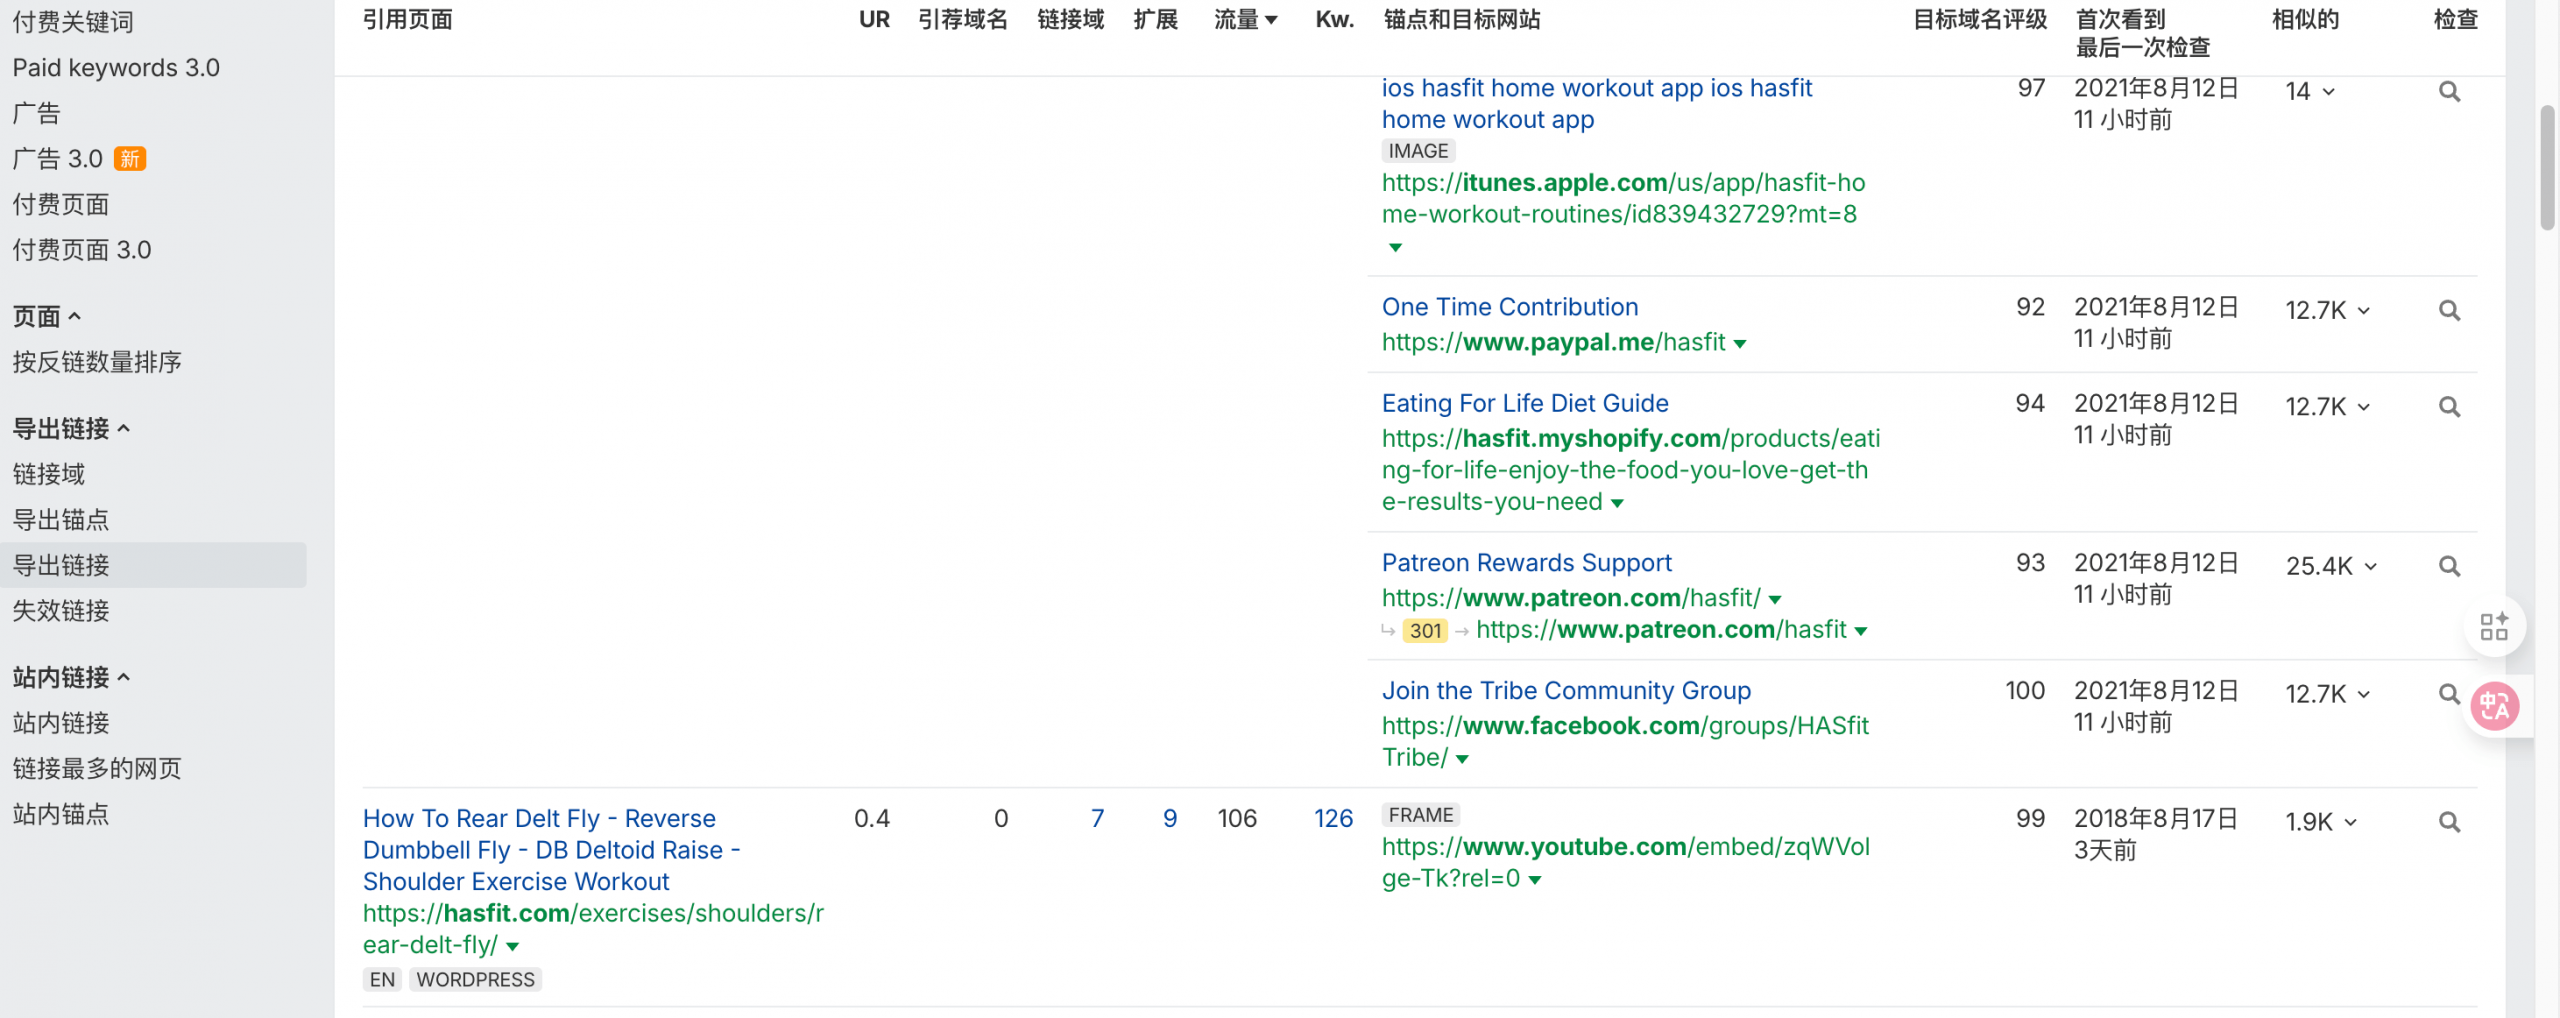Expand 12.7K similar for Join the Tribe

tap(2327, 694)
